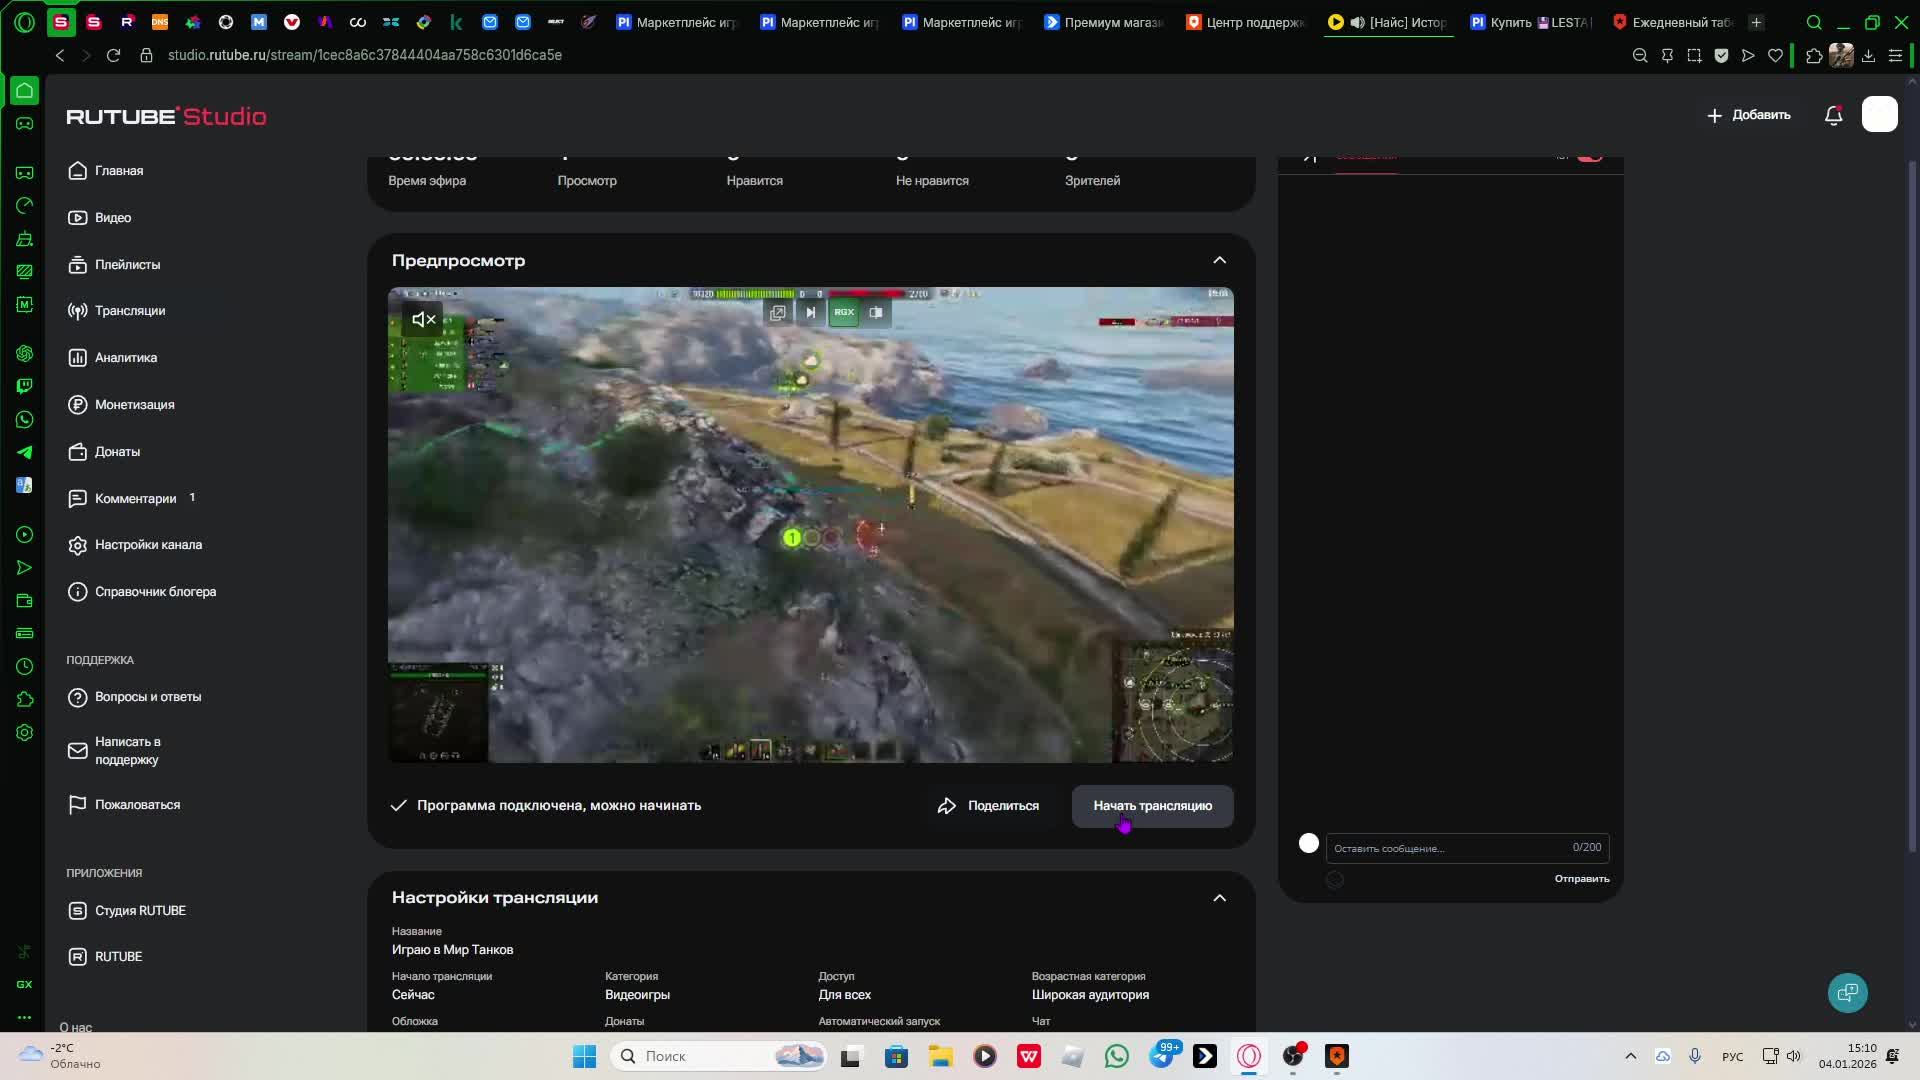Open Трансляции section

tap(117, 311)
